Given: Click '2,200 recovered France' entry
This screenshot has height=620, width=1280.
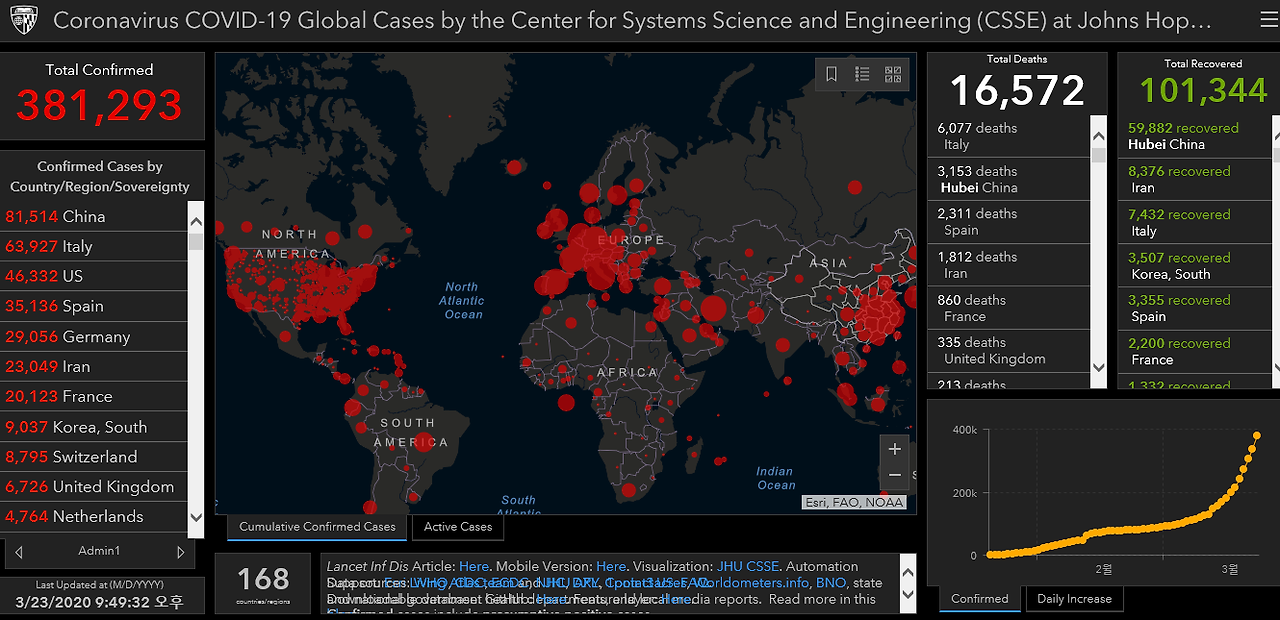Looking at the screenshot, I should tap(1194, 351).
